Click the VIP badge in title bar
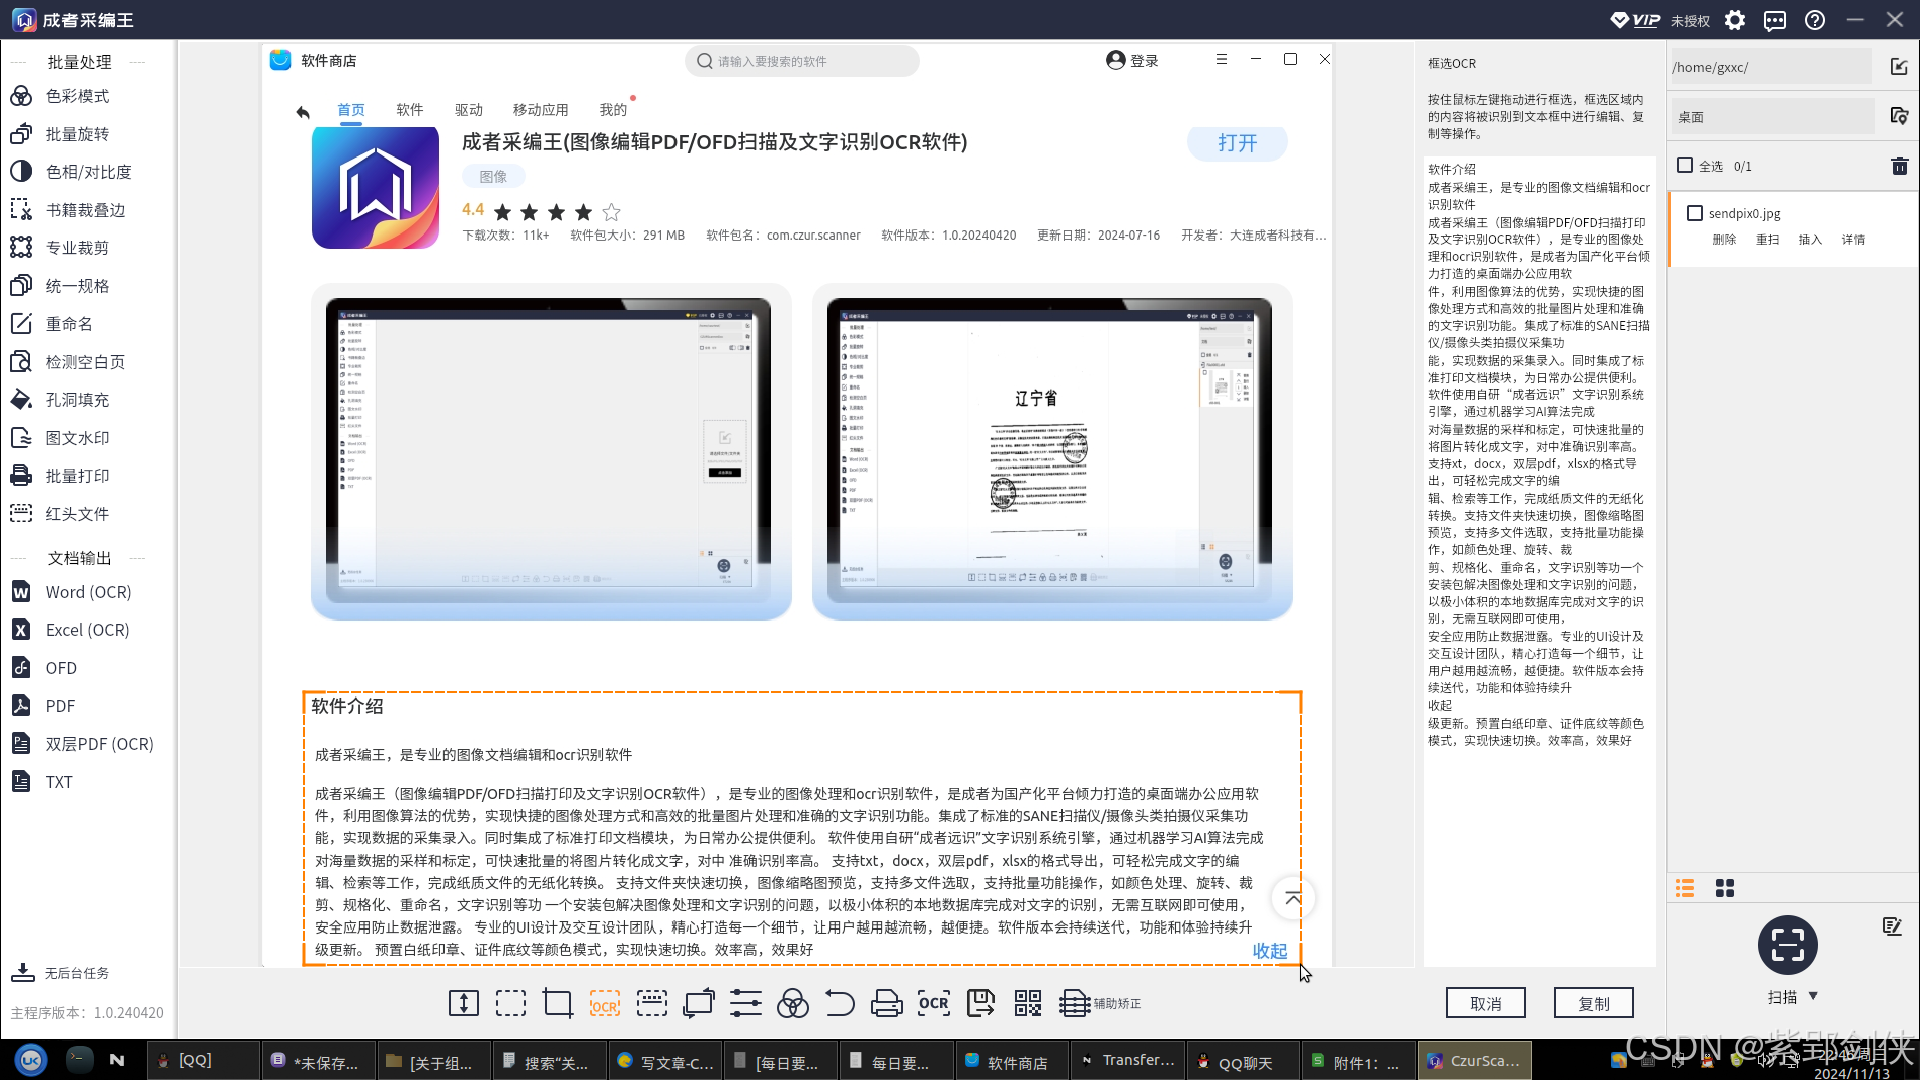The image size is (1920, 1080). pyautogui.click(x=1636, y=20)
